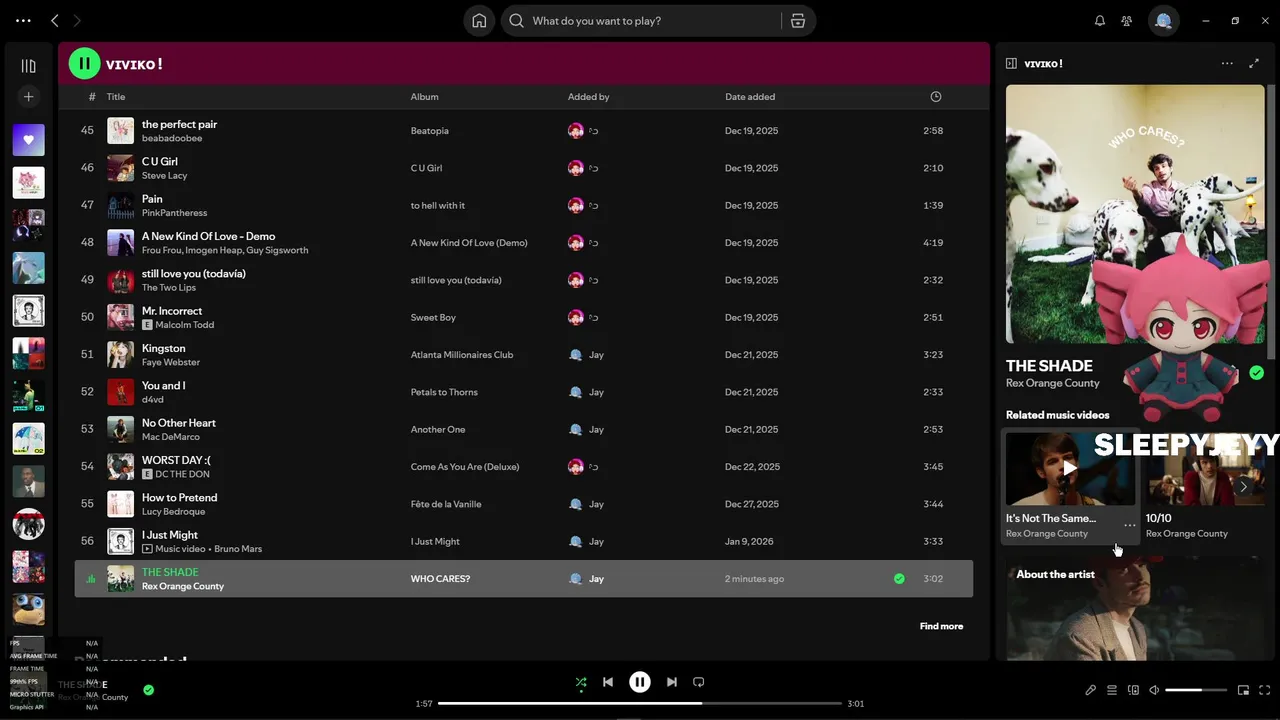The image size is (1280, 720).
Task: Open Liked Songs heart playlist
Action: coord(28,140)
